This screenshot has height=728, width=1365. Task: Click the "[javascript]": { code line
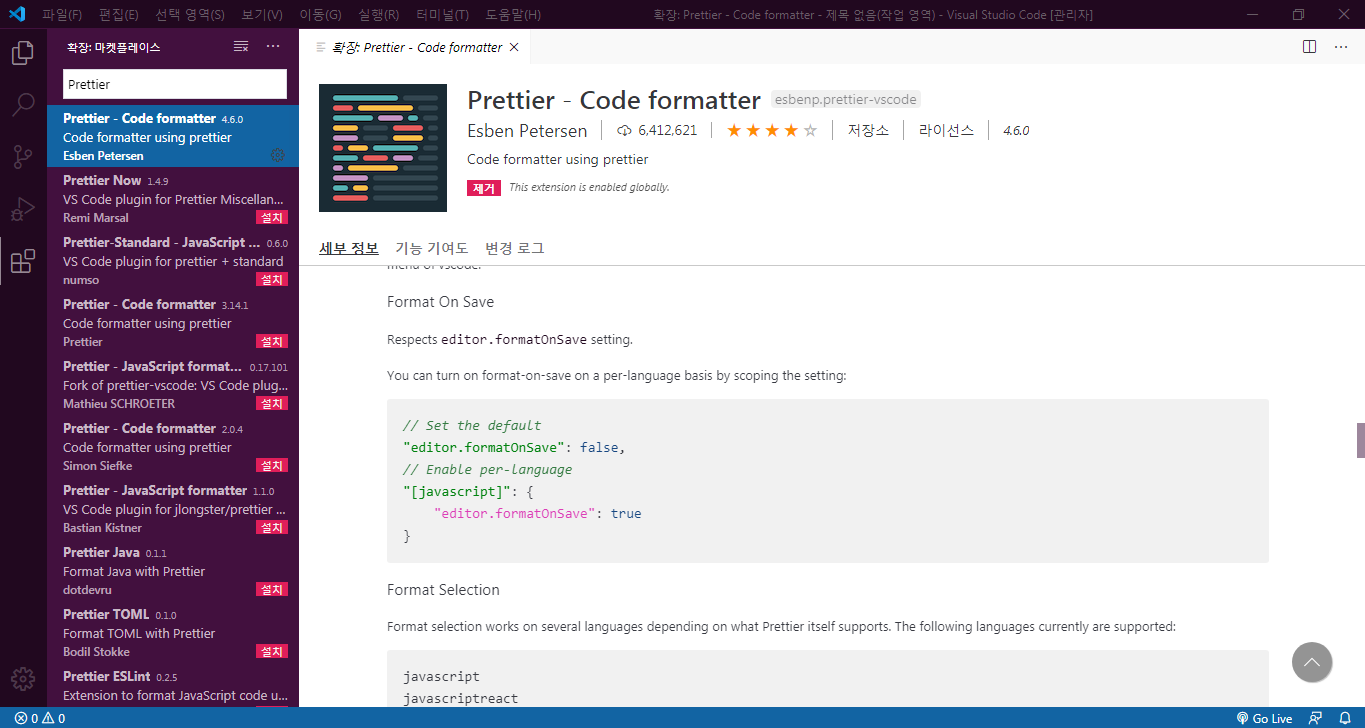468,491
